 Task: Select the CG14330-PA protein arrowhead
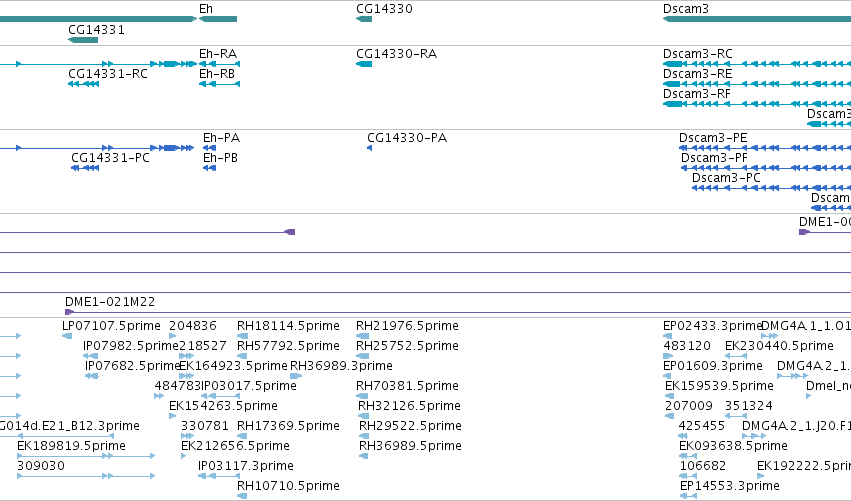tap(370, 148)
